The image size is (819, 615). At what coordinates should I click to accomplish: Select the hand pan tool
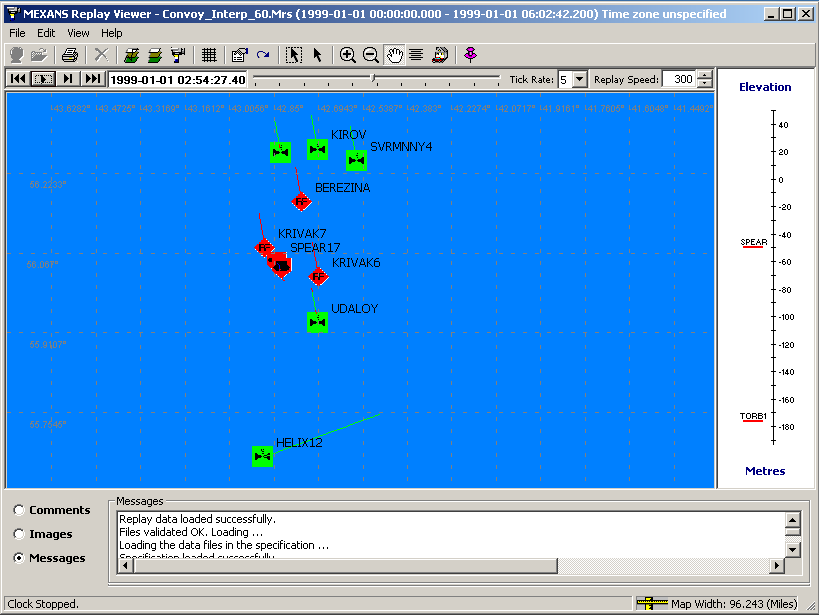point(394,55)
